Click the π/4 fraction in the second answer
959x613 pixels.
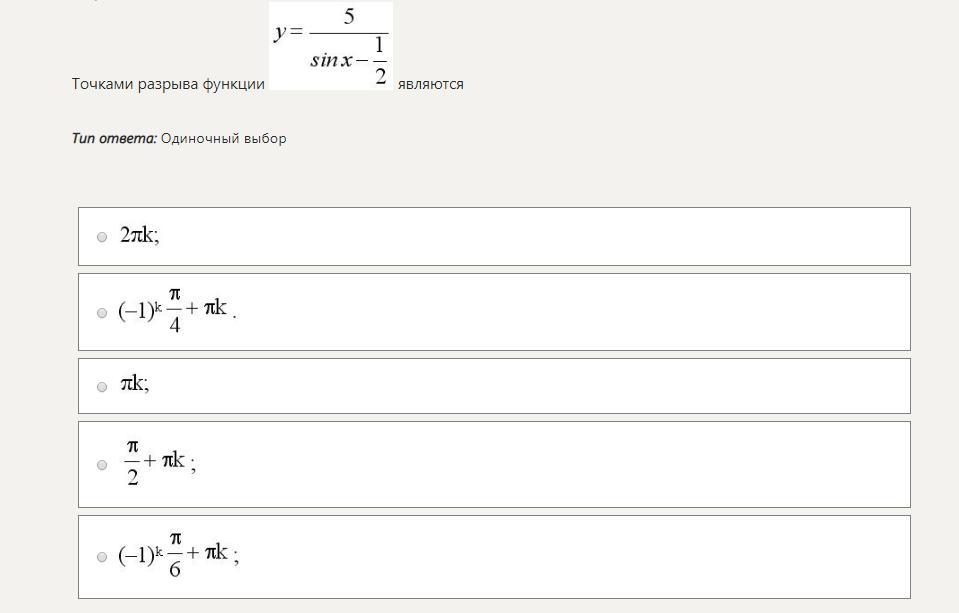(175, 311)
